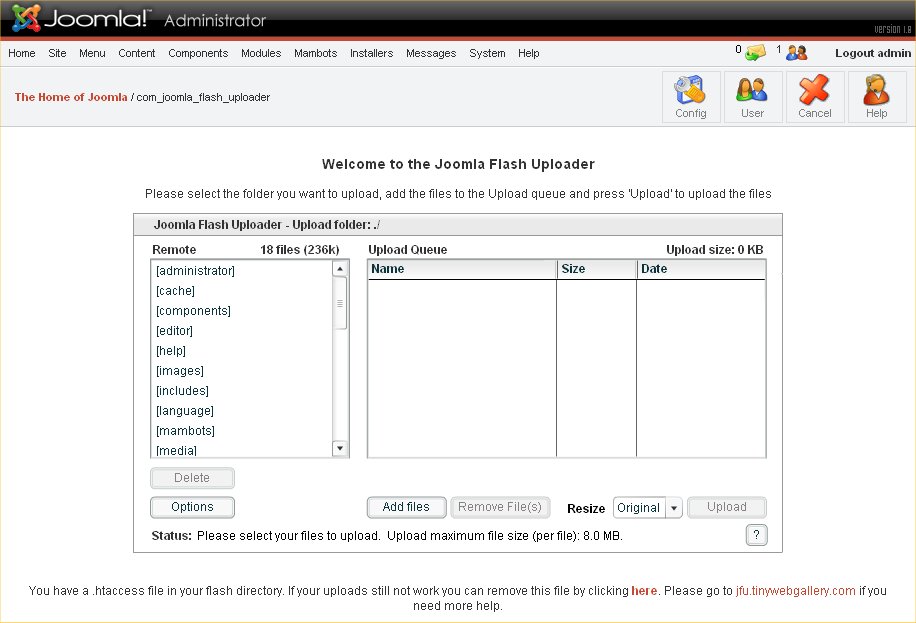Open the Help toolbar icon
The image size is (916, 623).
(876, 97)
